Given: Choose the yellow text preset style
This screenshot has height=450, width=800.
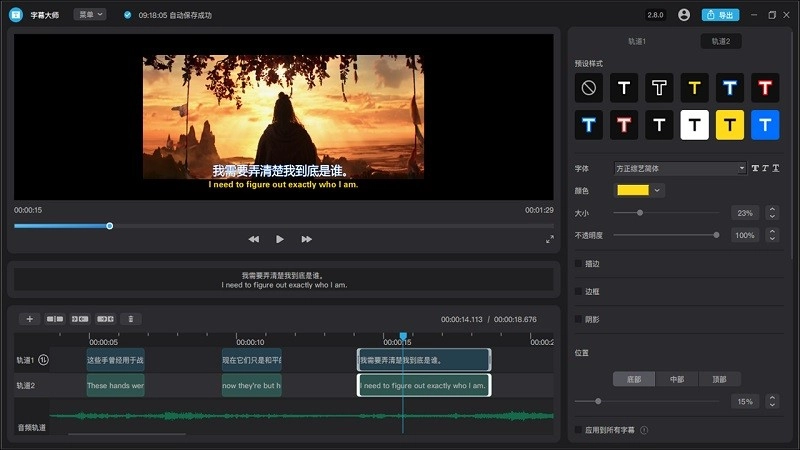Looking at the screenshot, I should 695,88.
